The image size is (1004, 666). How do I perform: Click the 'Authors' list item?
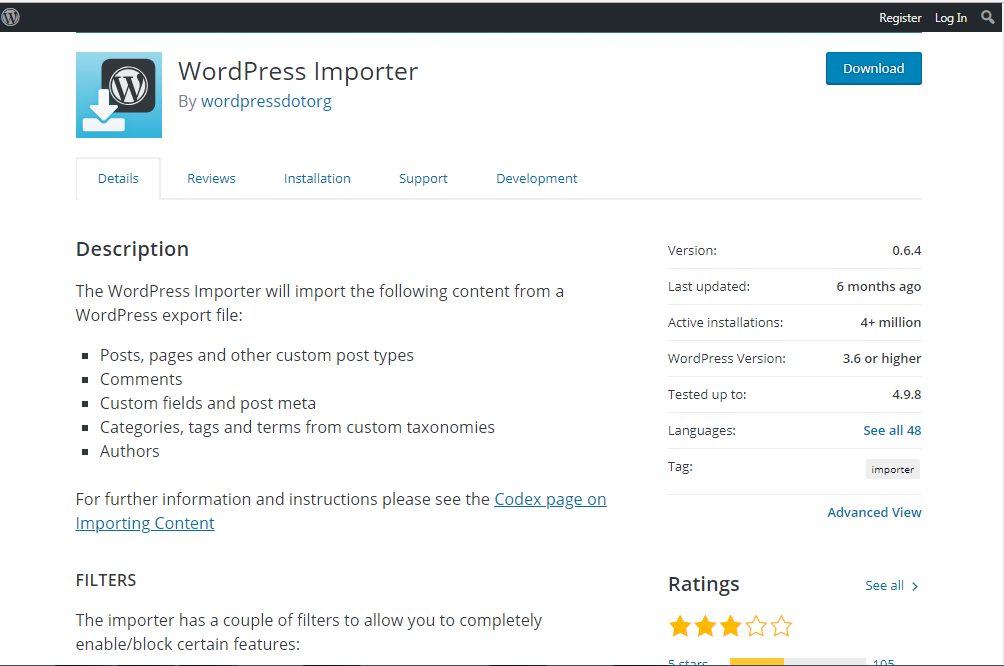coord(129,451)
